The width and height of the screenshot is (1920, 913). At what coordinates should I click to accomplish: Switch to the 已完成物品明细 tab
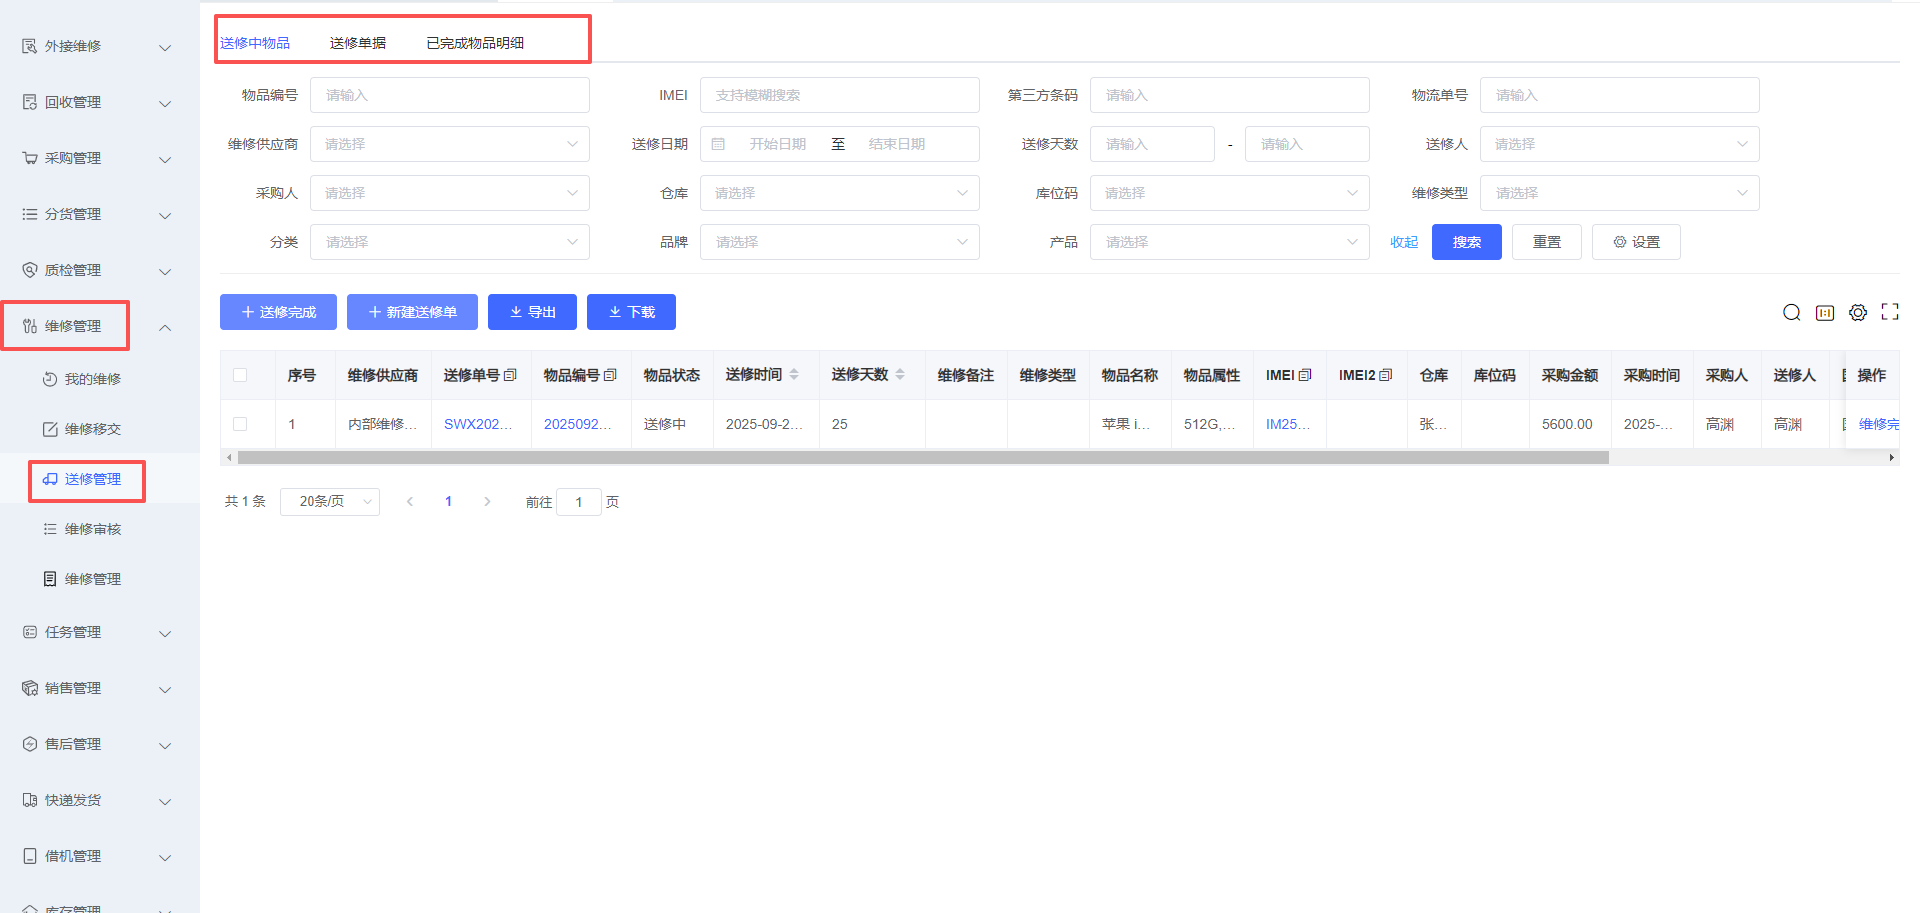tap(474, 43)
